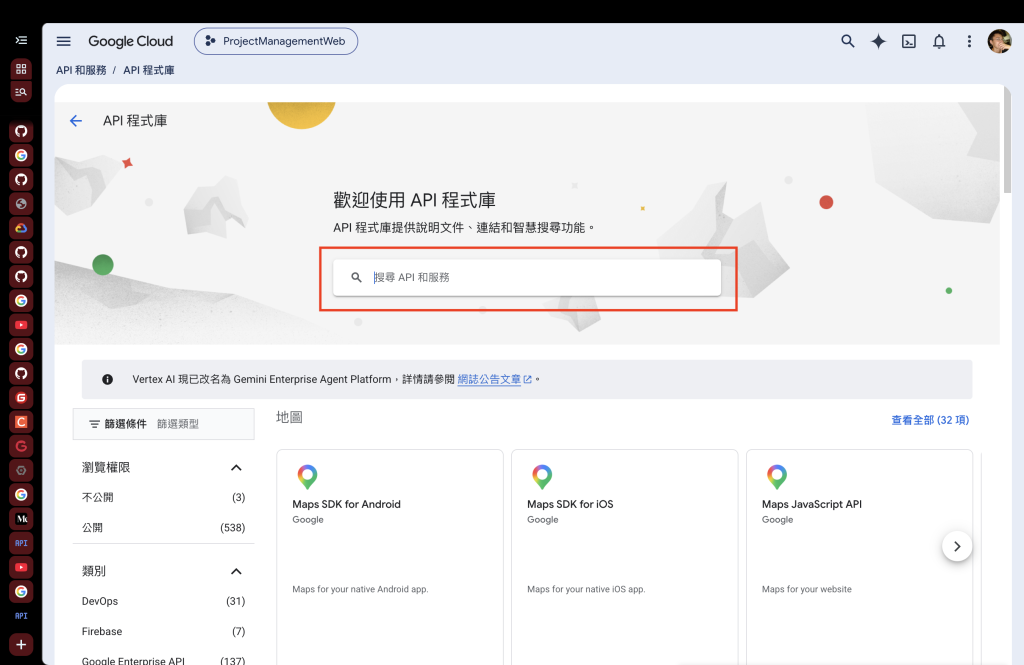Open the grid icon in browser sidebar

(21, 69)
